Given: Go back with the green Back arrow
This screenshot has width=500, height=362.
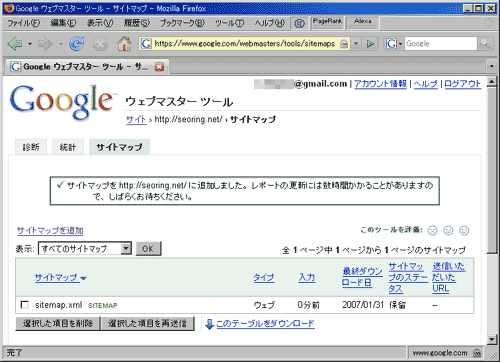Looking at the screenshot, I should [15, 44].
